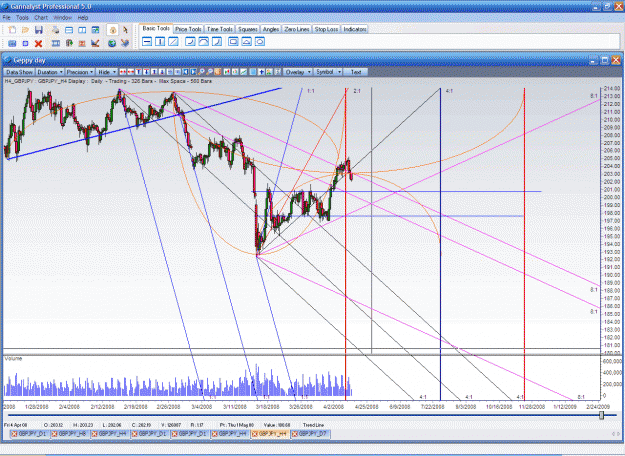Select the pointer arrow tool

point(125,30)
